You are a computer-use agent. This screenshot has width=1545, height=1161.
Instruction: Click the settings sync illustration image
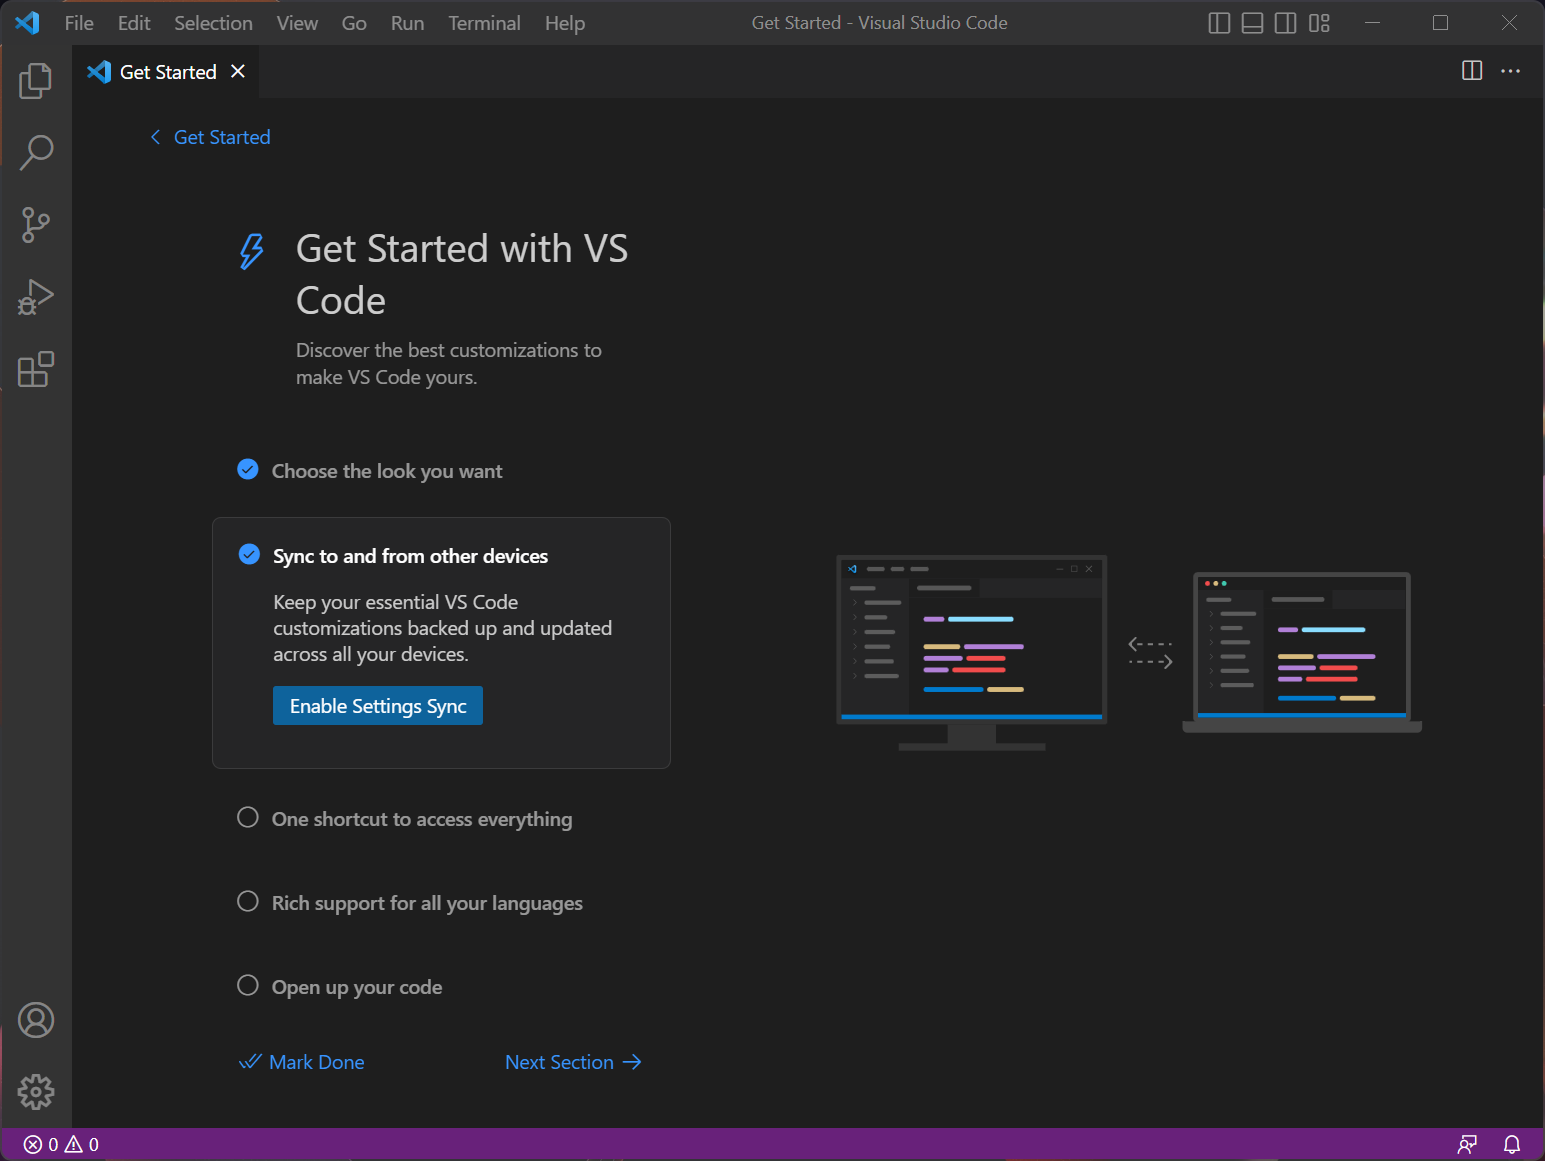(x=1129, y=652)
